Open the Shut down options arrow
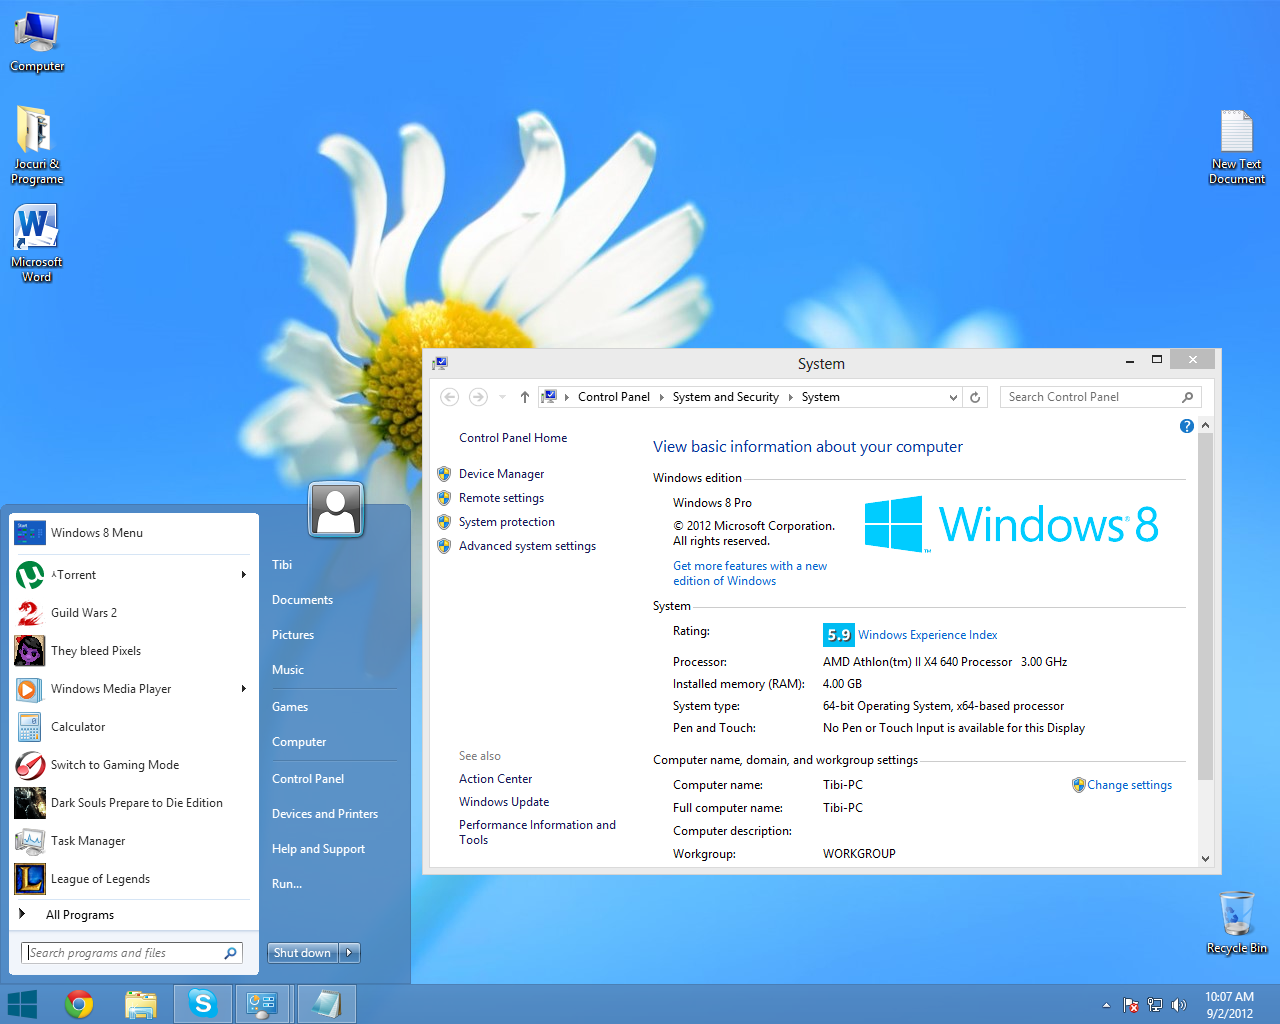Image resolution: width=1280 pixels, height=1024 pixels. [350, 953]
